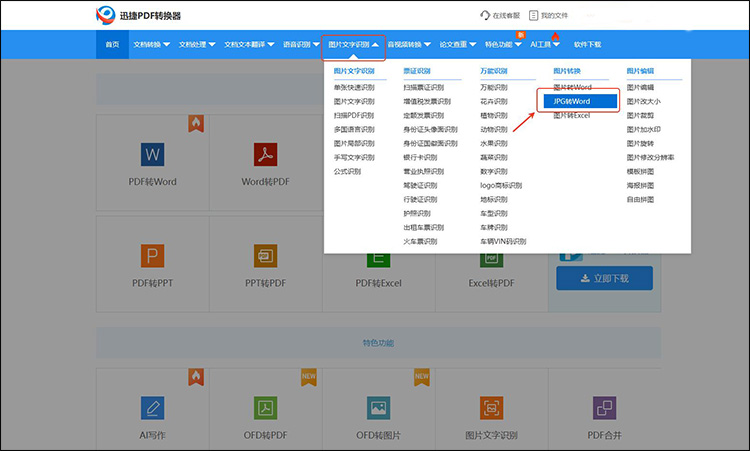The height and width of the screenshot is (451, 750).
Task: Choose 图片转Excel in the menu
Action: coord(572,115)
